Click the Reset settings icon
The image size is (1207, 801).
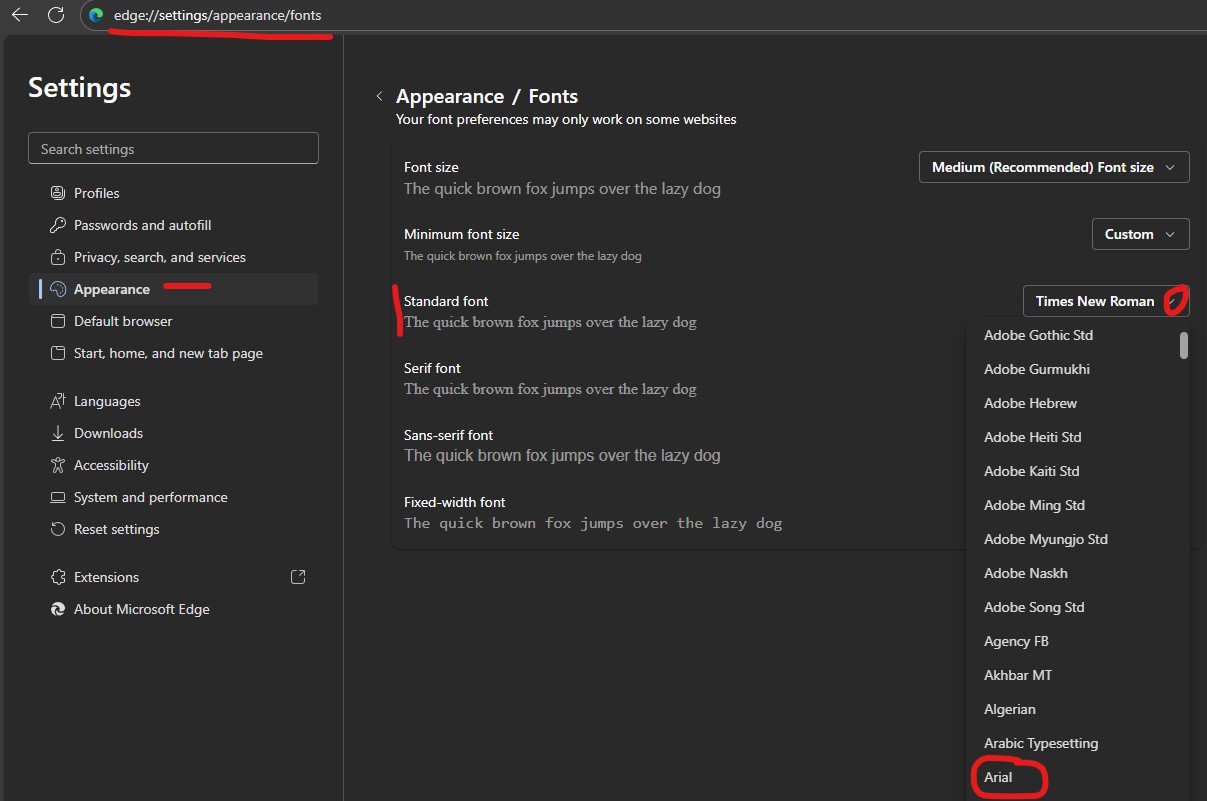pyautogui.click(x=57, y=529)
